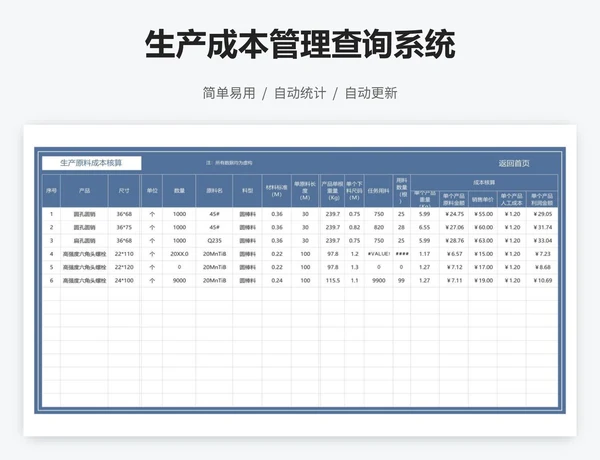Click the 产品 column header
The width and height of the screenshot is (600, 460).
click(x=84, y=191)
